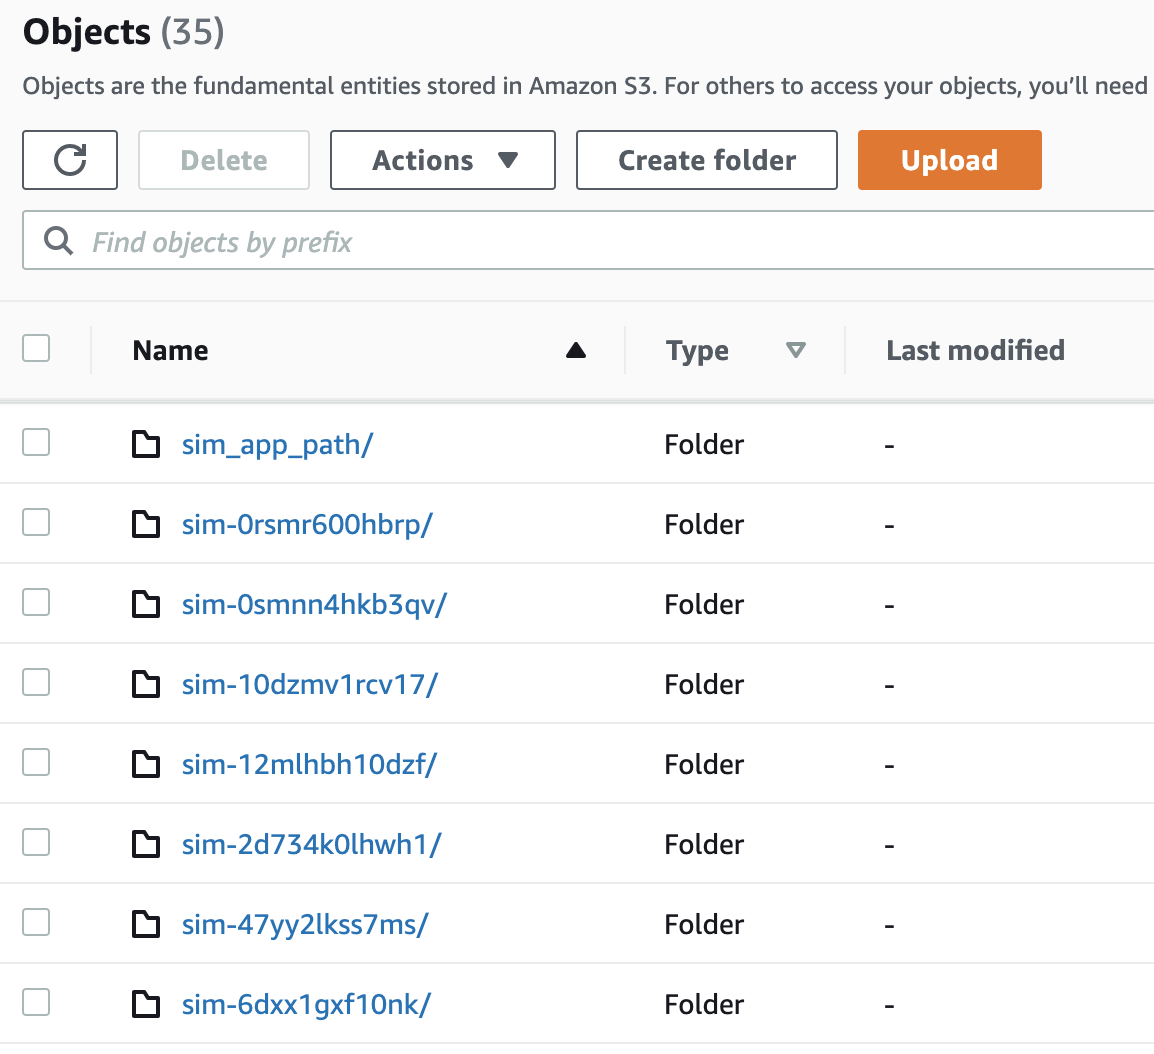Click the Name column header label
The image size is (1154, 1054).
(x=171, y=350)
